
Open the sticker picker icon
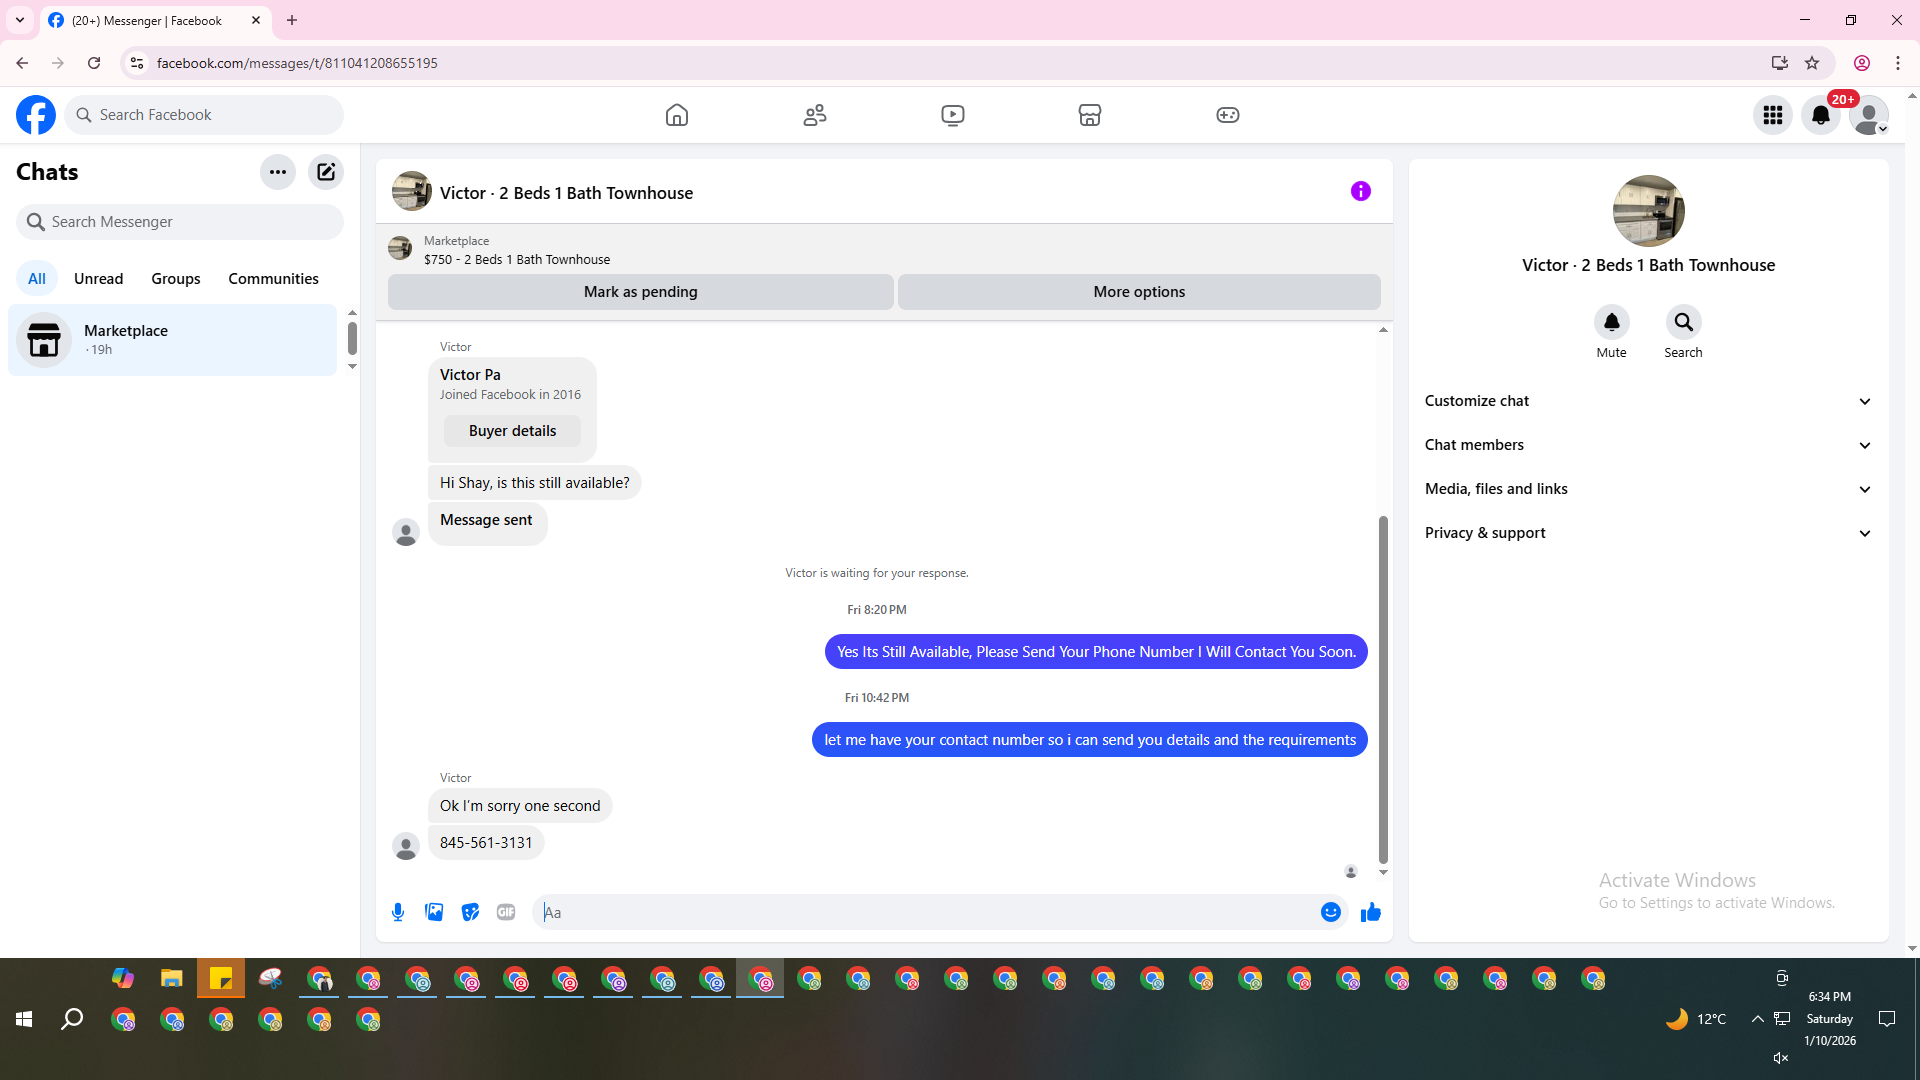470,912
